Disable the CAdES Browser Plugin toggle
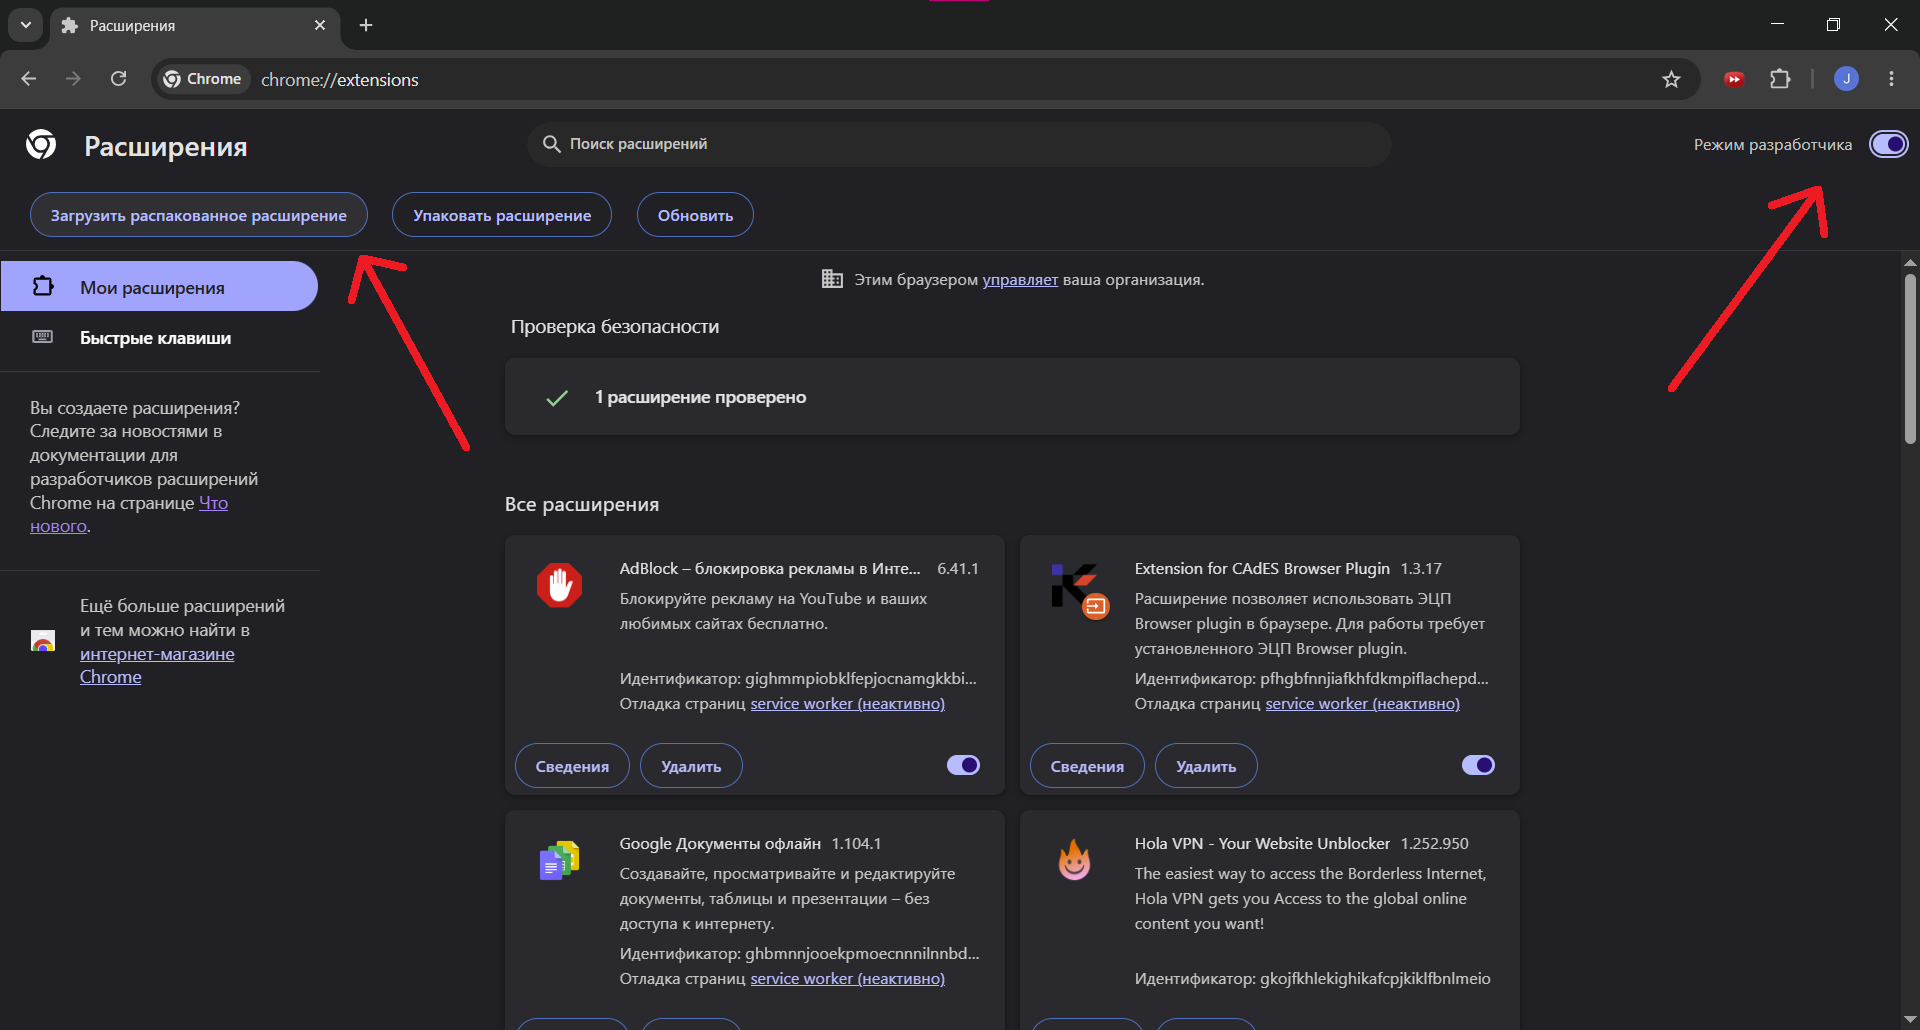1920x1030 pixels. coord(1478,765)
